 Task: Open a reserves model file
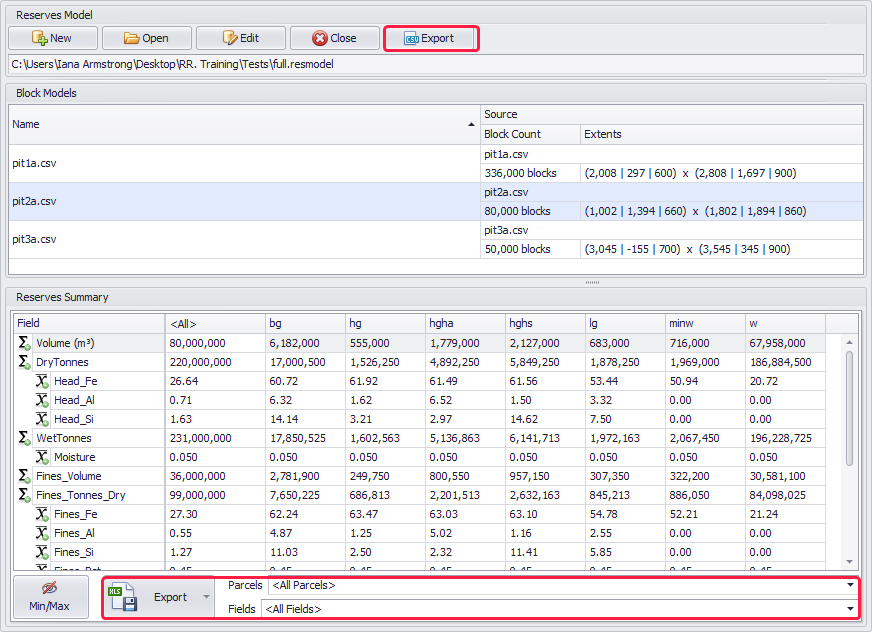point(147,38)
